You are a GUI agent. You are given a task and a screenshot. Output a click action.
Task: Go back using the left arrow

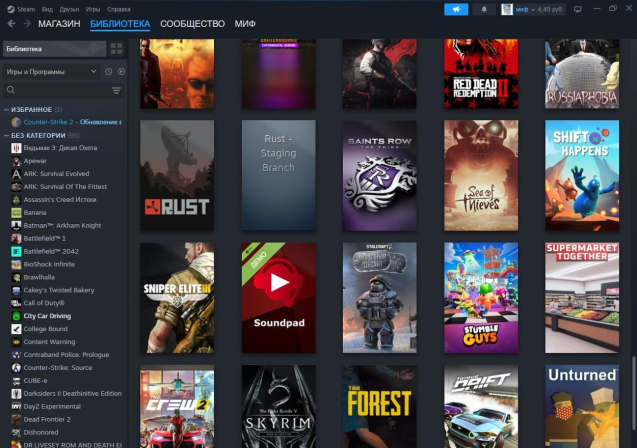tap(10, 23)
